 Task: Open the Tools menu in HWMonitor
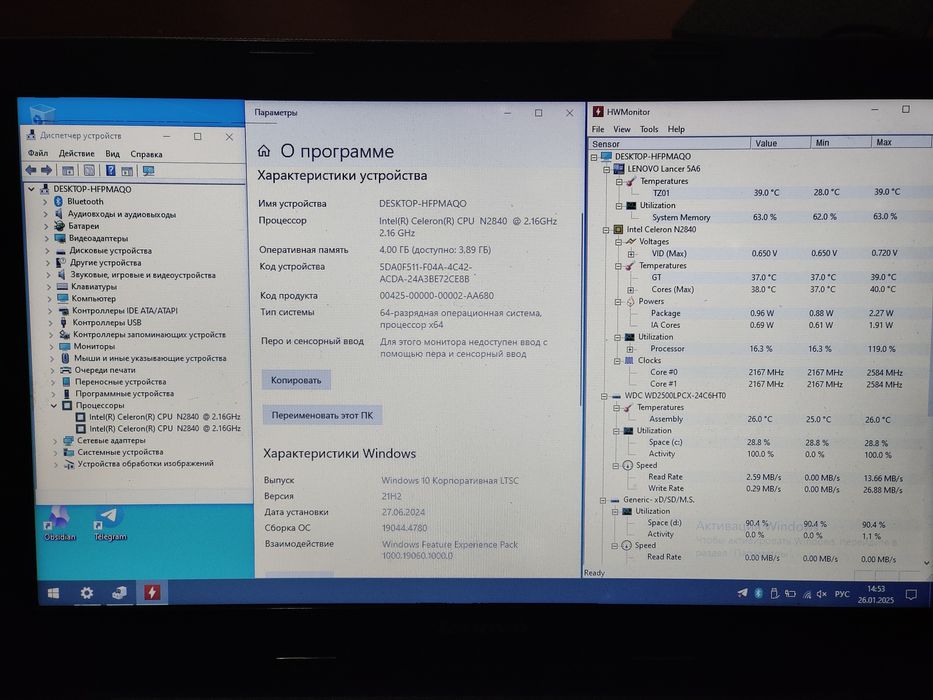click(649, 129)
